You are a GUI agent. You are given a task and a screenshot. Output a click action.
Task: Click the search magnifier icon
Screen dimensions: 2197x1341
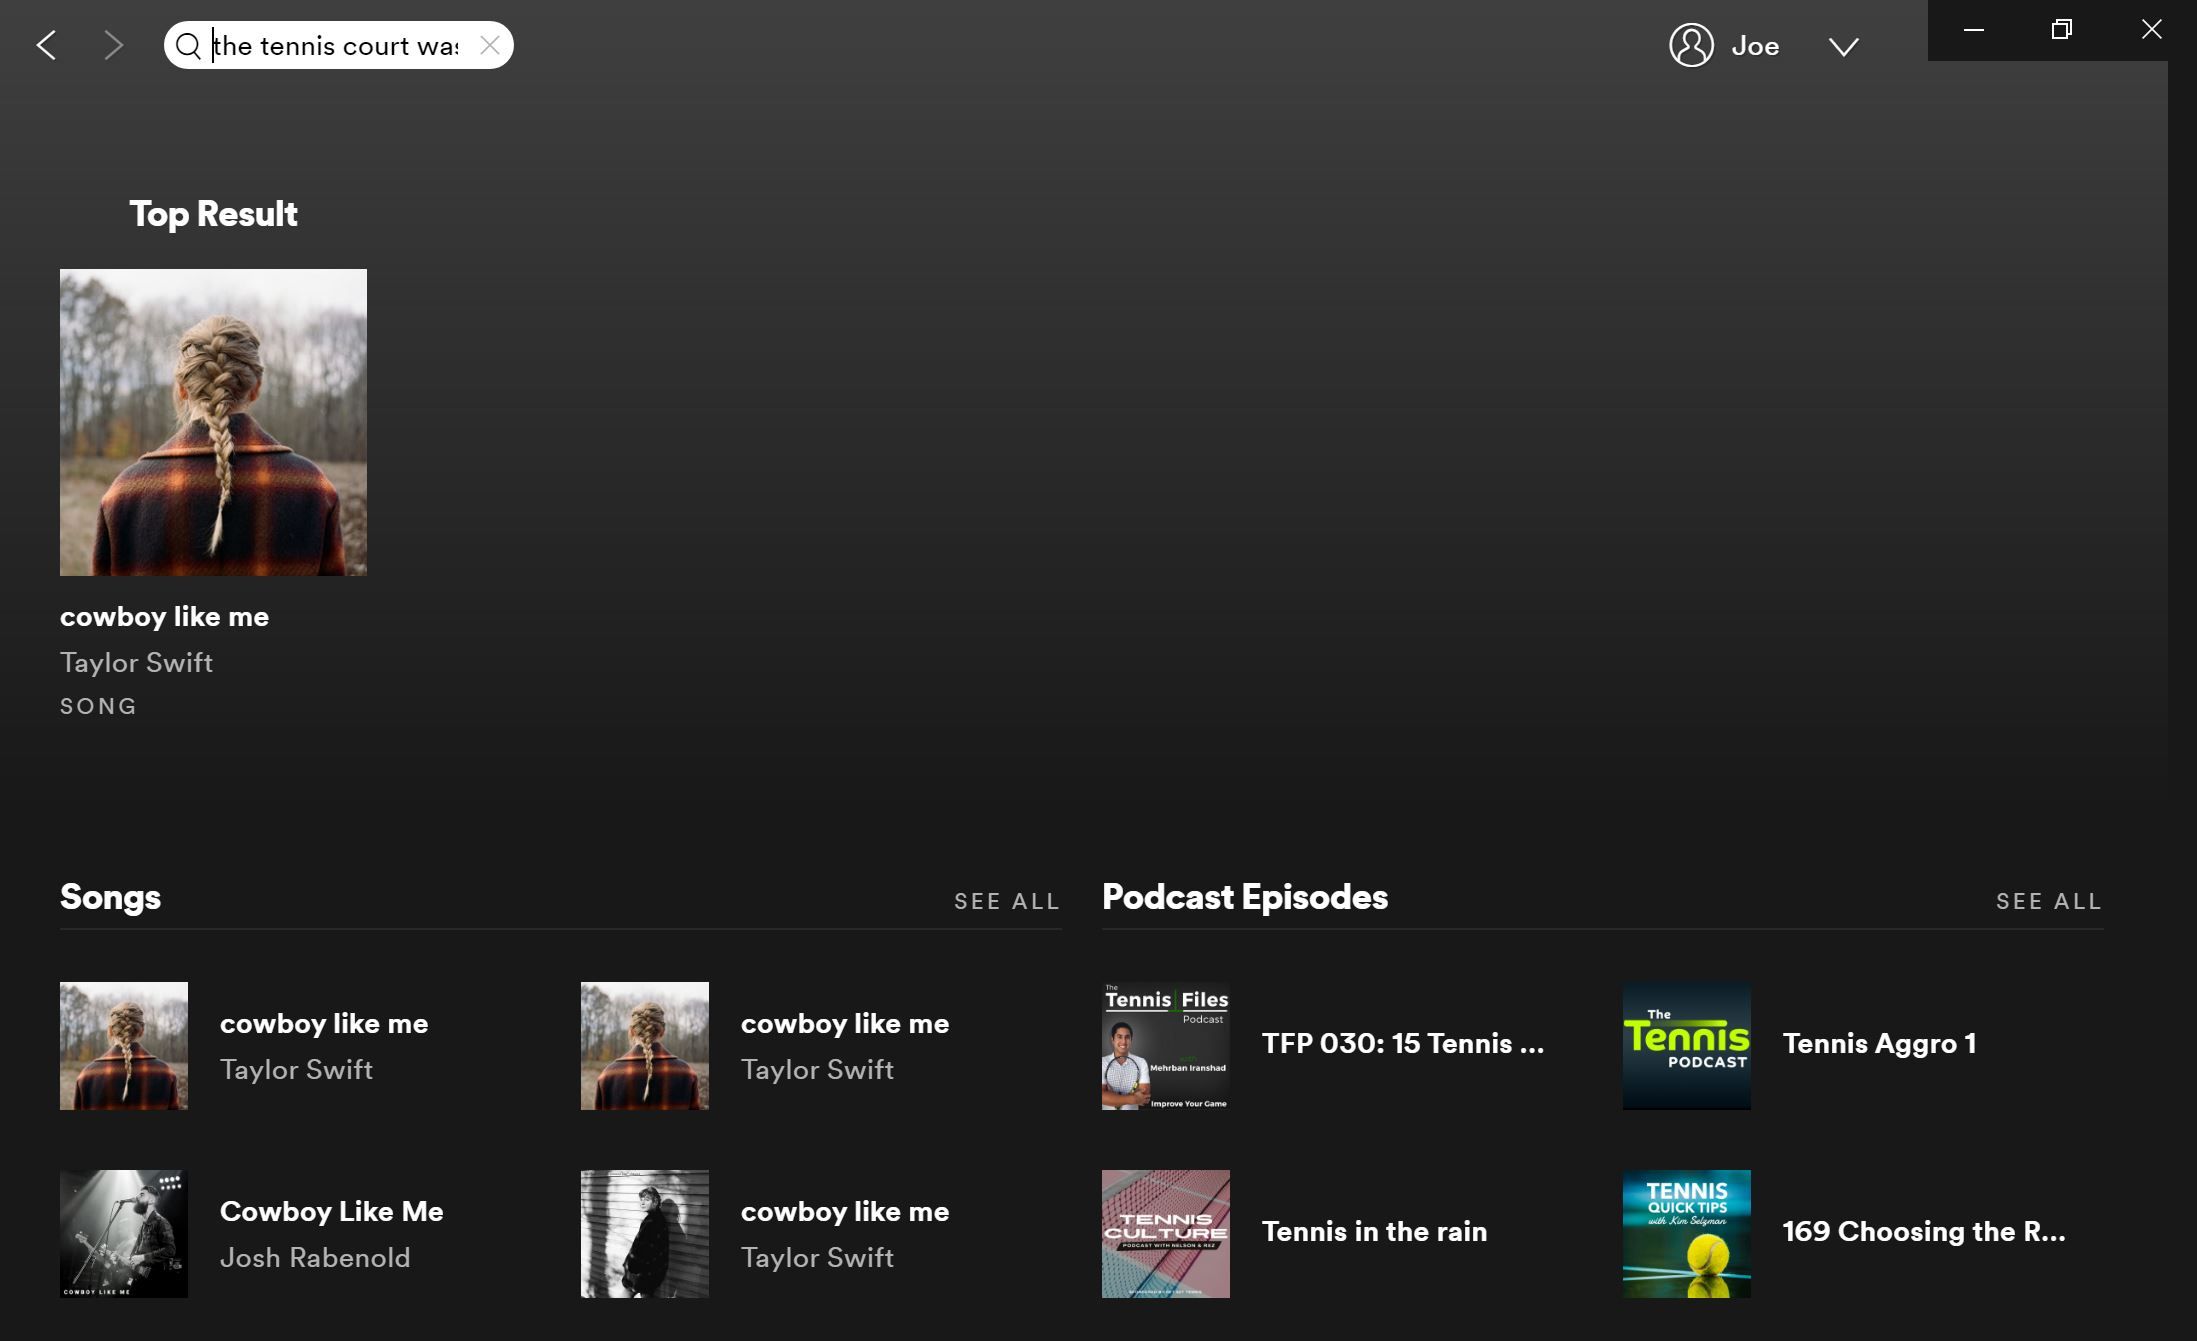pyautogui.click(x=188, y=45)
